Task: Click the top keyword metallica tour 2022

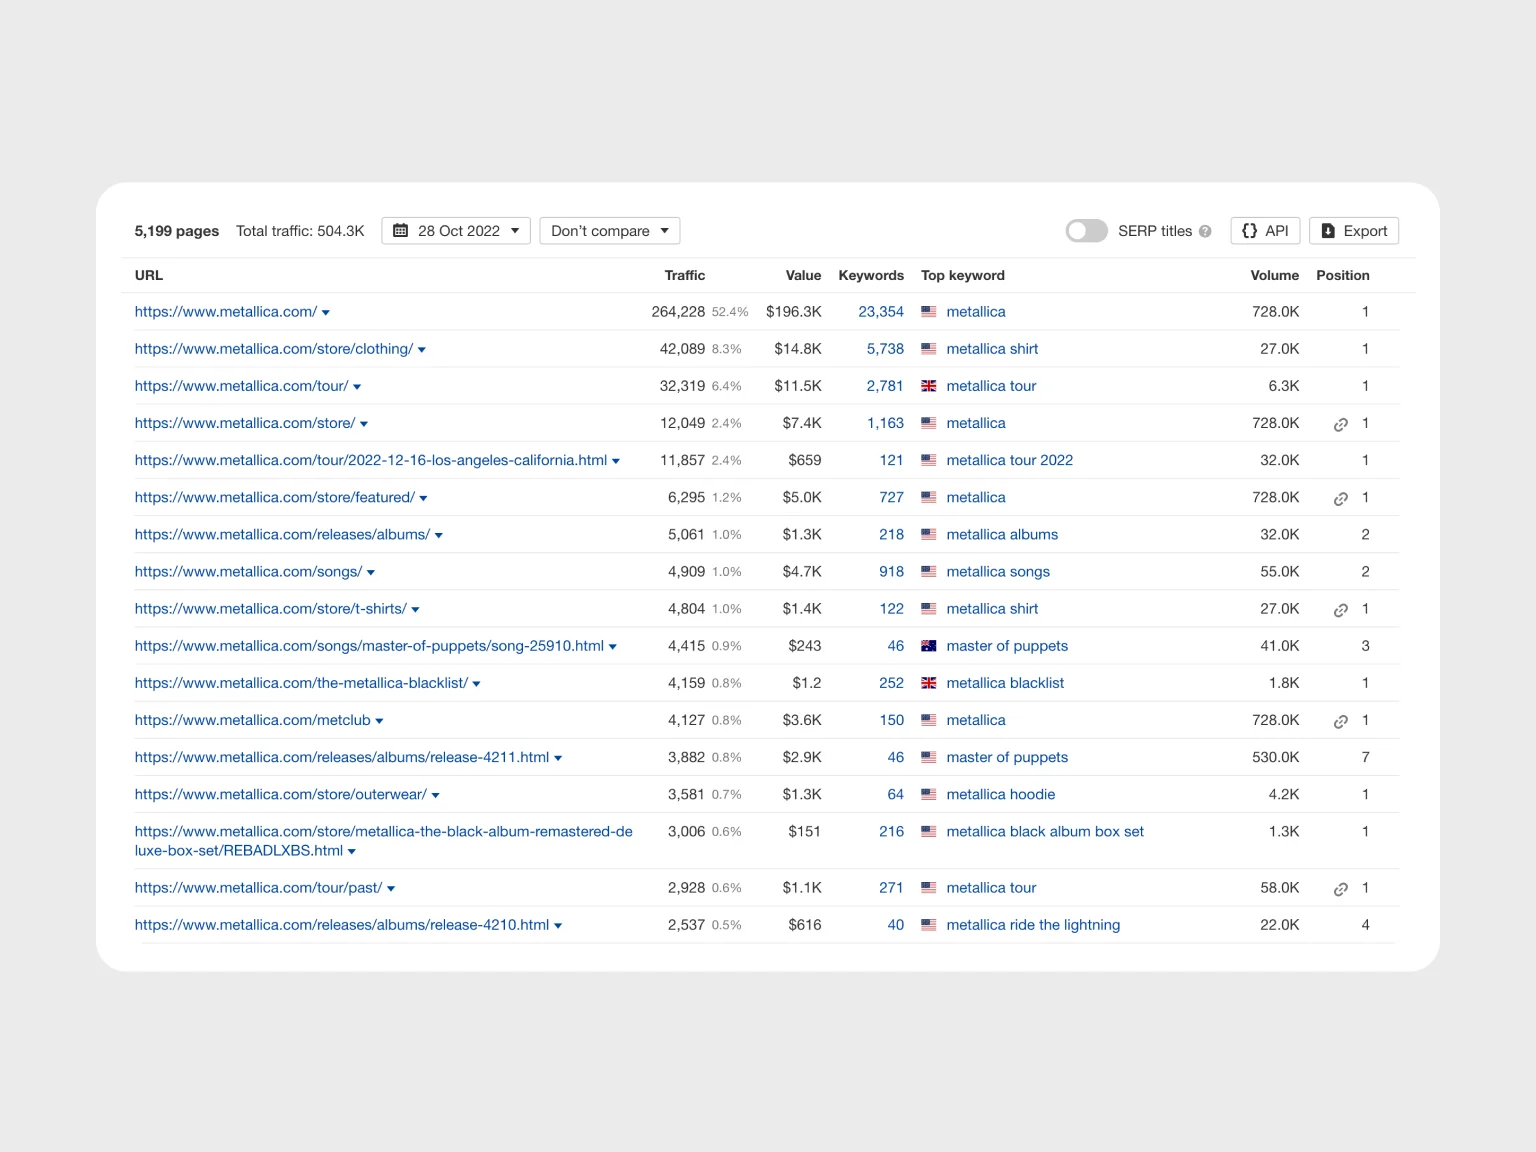Action: (1010, 460)
